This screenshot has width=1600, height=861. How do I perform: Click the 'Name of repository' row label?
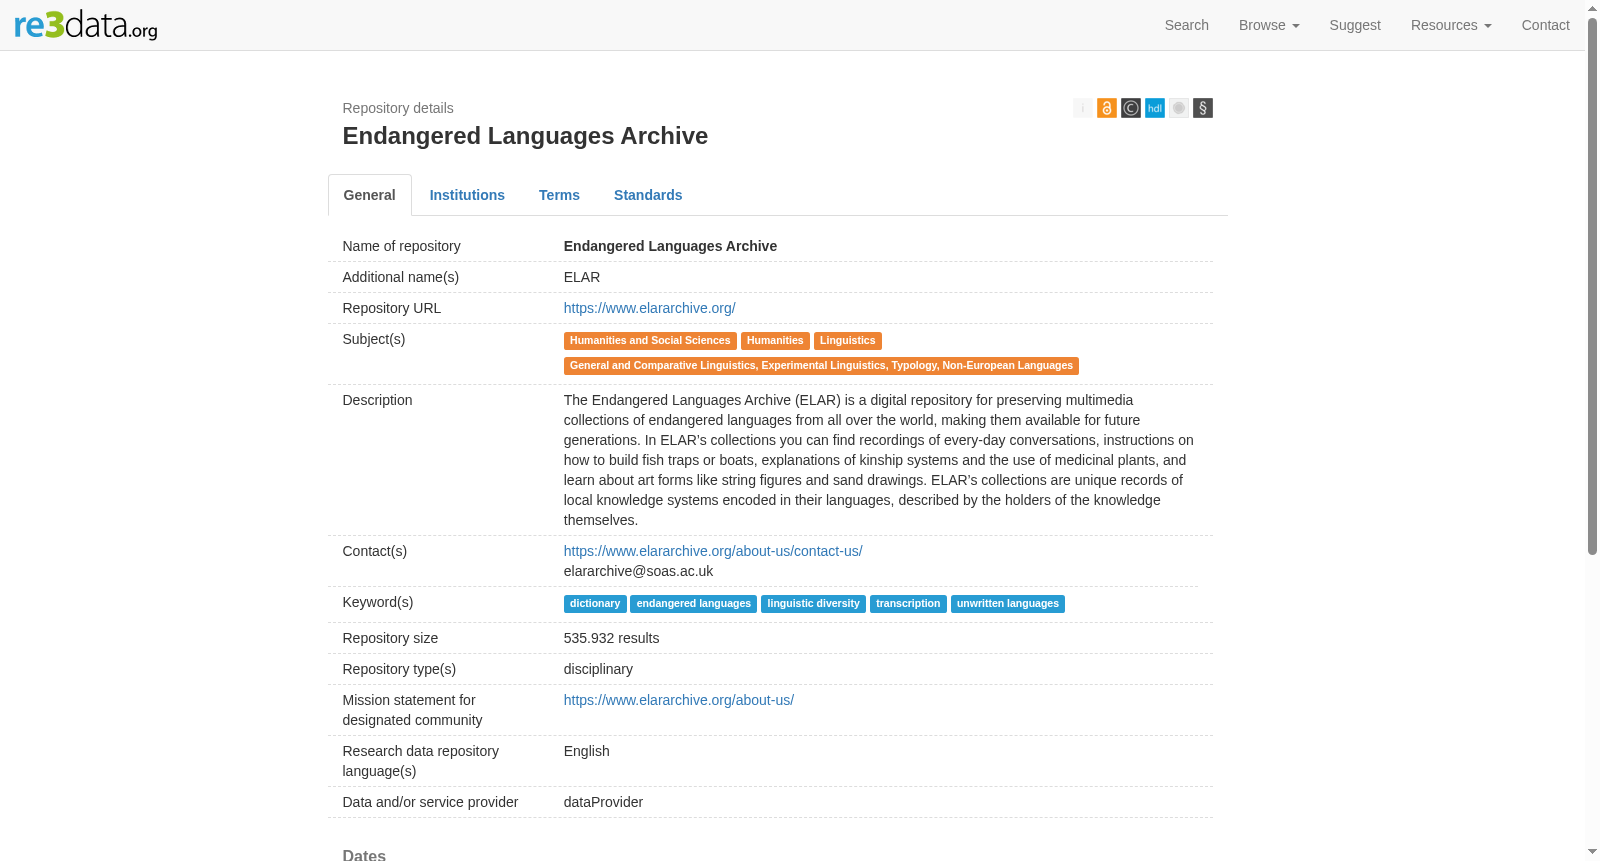pos(401,246)
